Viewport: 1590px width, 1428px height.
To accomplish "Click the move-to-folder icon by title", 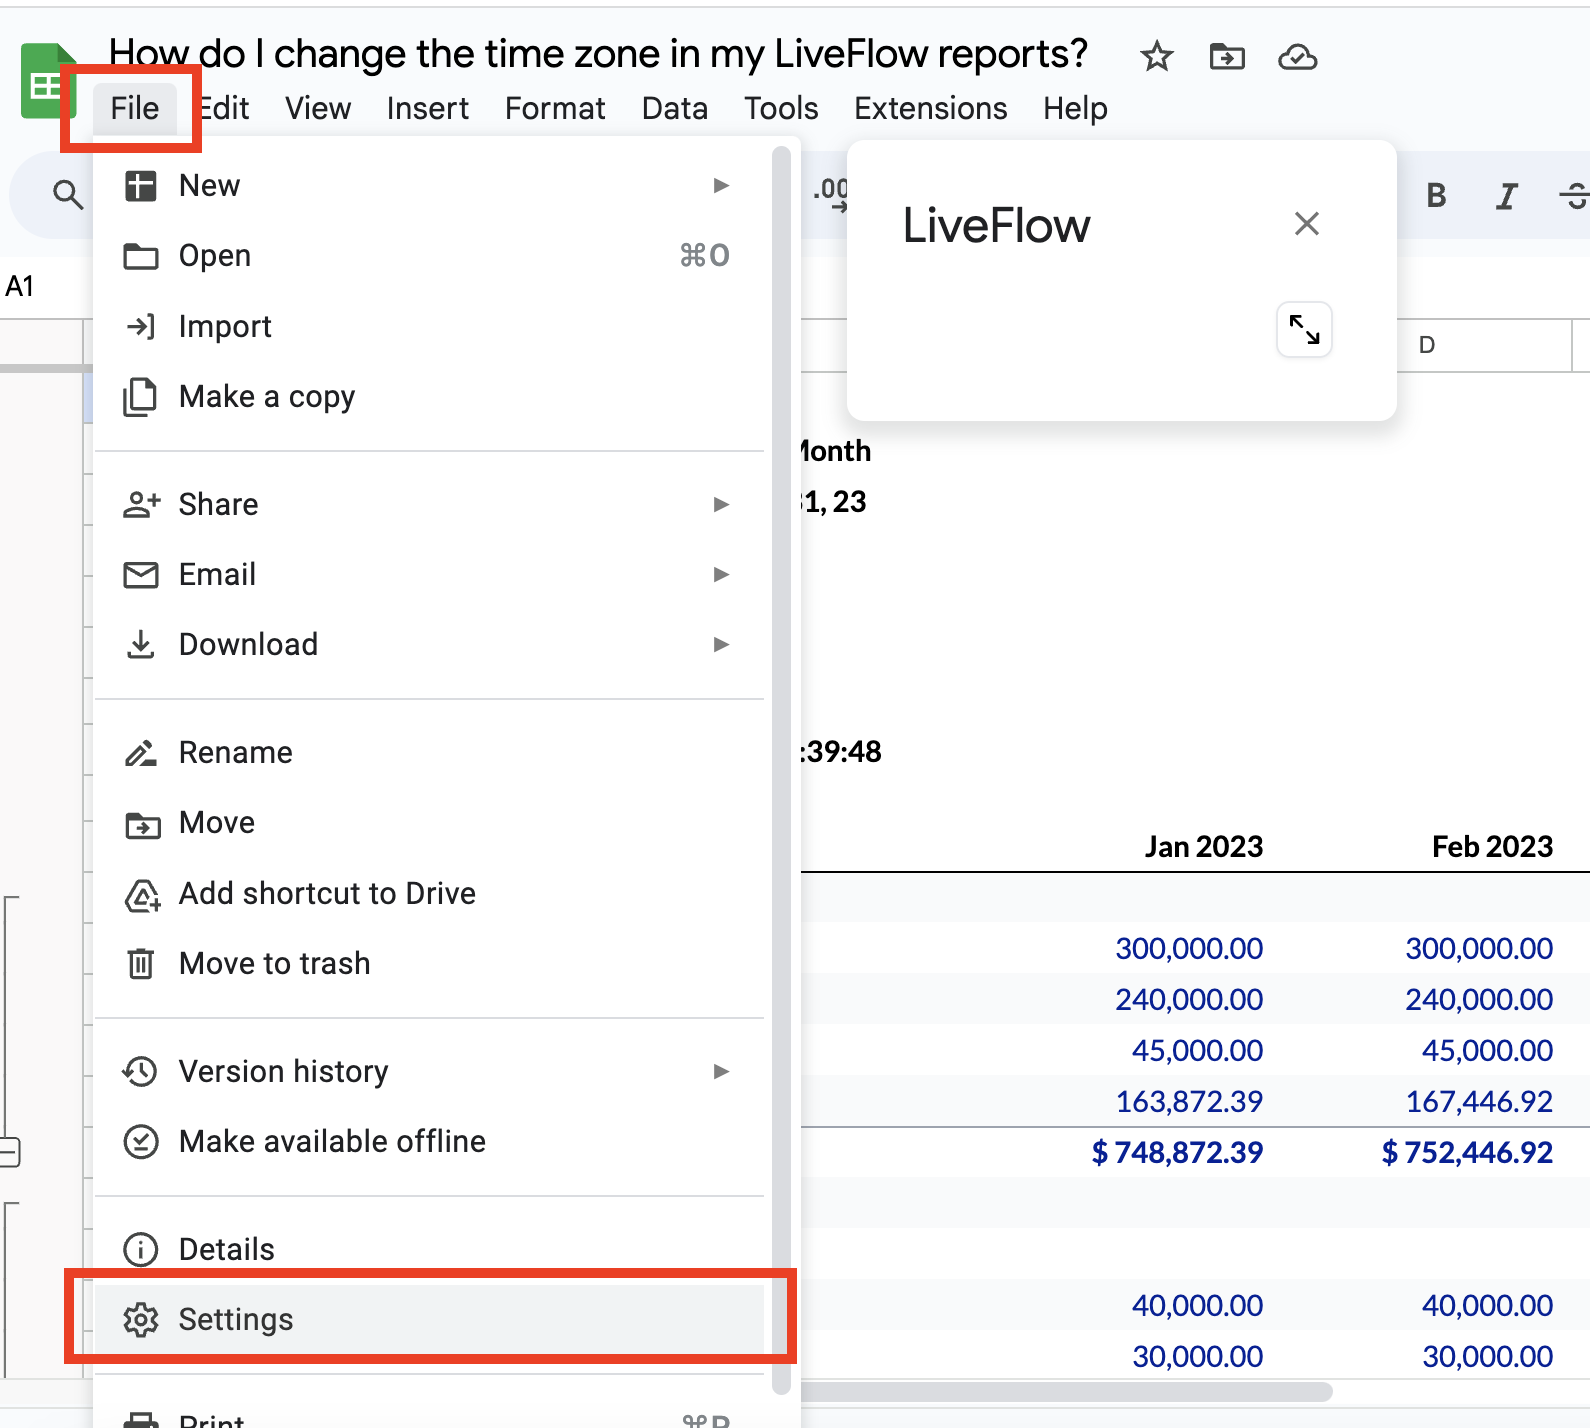I will pos(1227,57).
